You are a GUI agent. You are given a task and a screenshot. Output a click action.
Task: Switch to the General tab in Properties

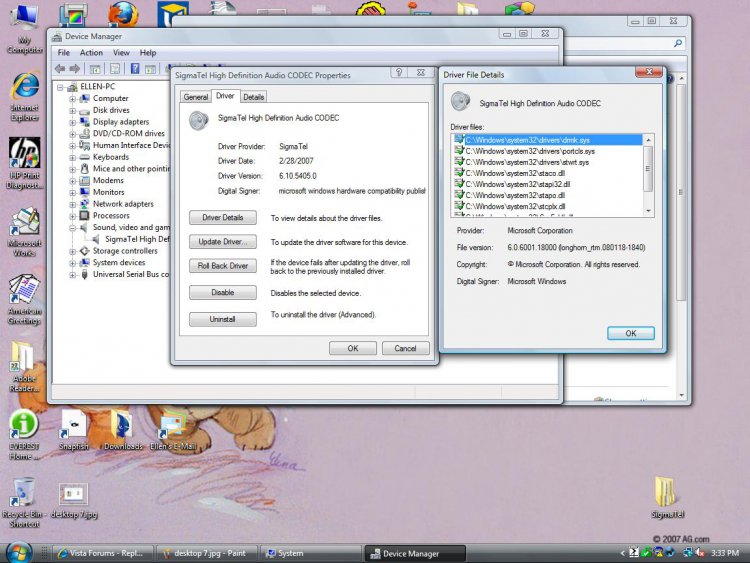[196, 97]
